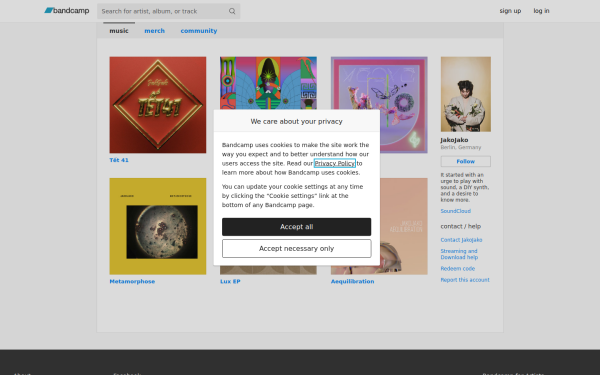Open the Lux EP title link
Viewport: 600px width, 375px height.
[x=230, y=281]
